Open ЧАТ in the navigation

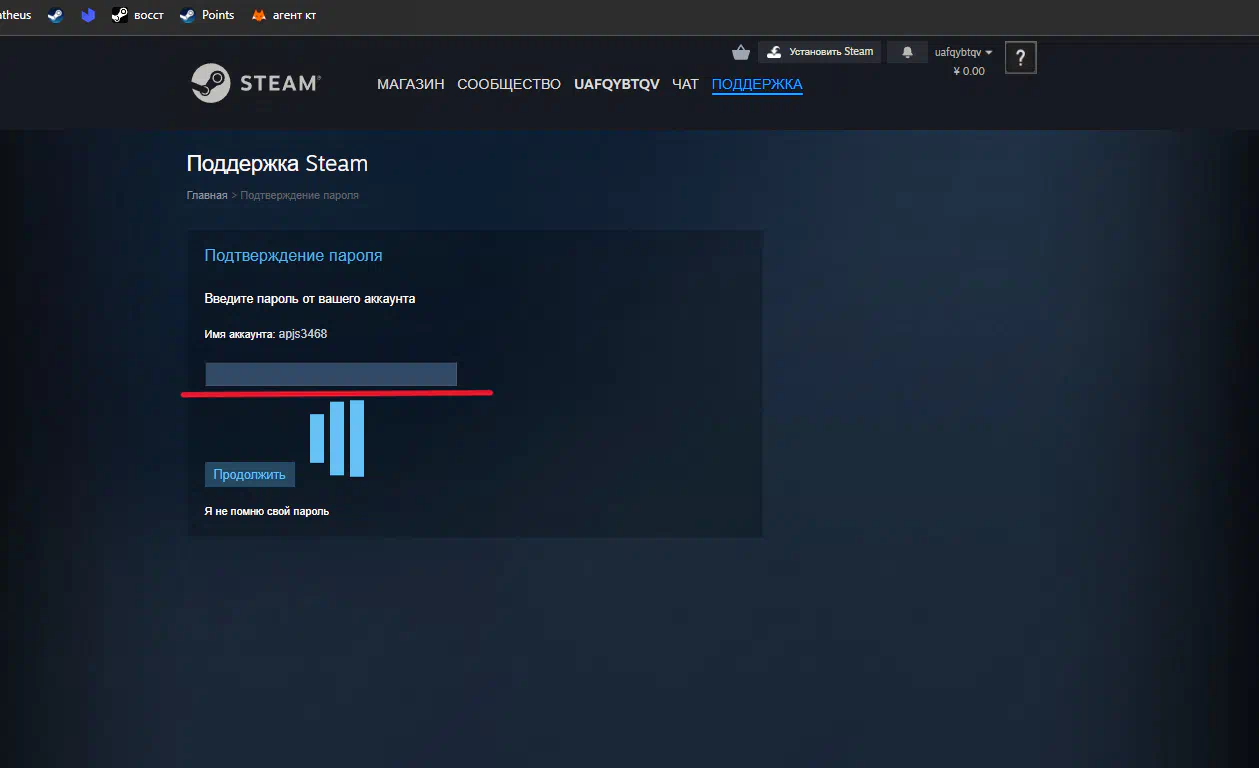click(x=685, y=84)
